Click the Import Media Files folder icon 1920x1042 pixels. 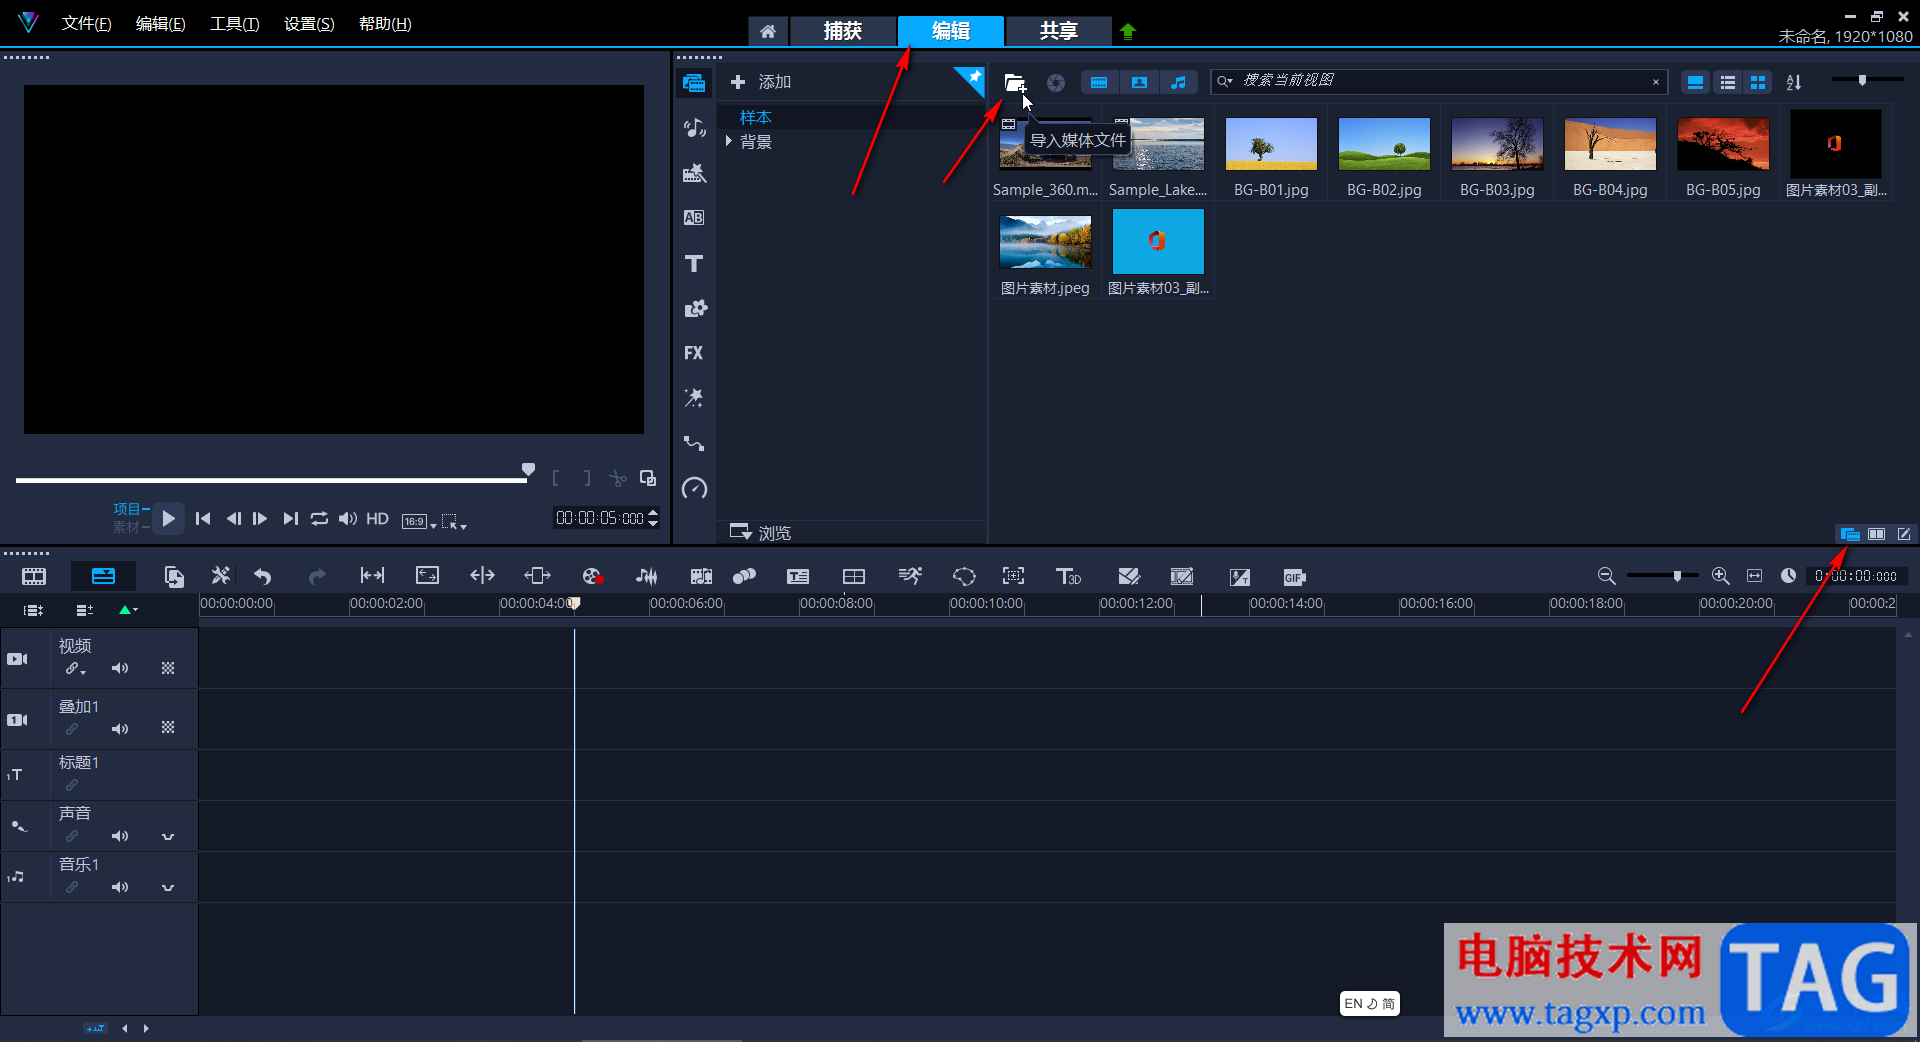1014,83
